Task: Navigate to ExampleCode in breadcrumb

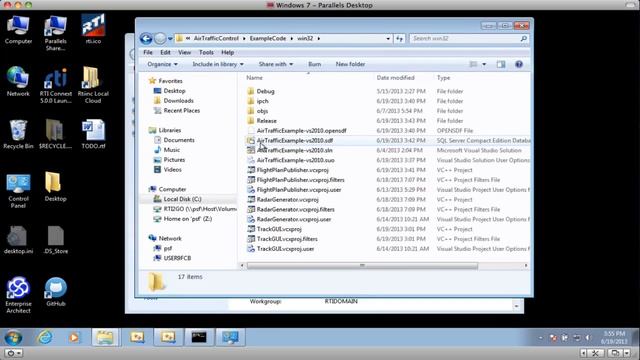Action: pos(268,38)
